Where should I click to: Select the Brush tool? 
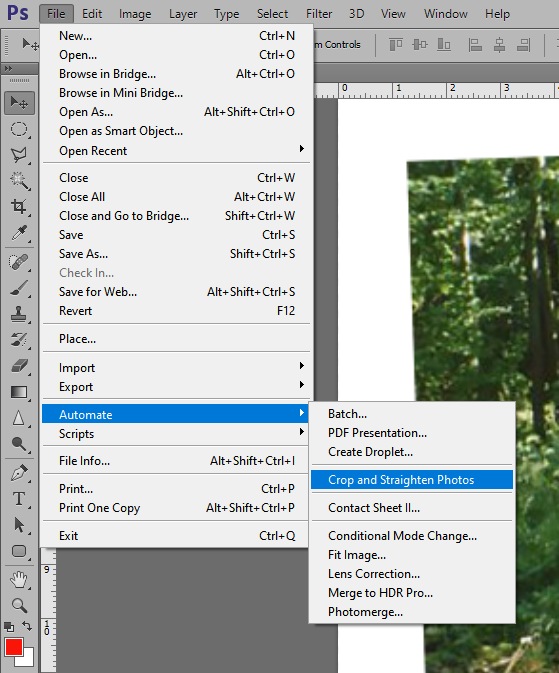[x=19, y=288]
